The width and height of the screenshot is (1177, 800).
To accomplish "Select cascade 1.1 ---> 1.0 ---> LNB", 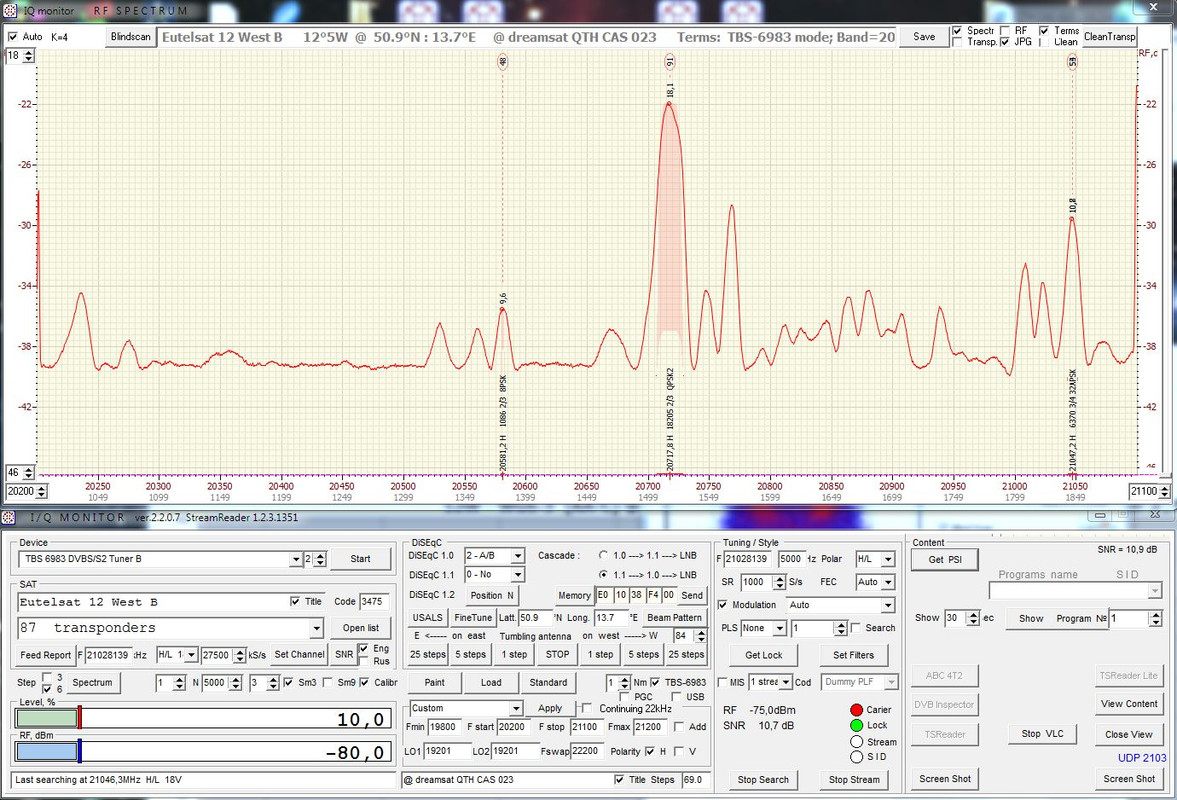I will pyautogui.click(x=604, y=574).
